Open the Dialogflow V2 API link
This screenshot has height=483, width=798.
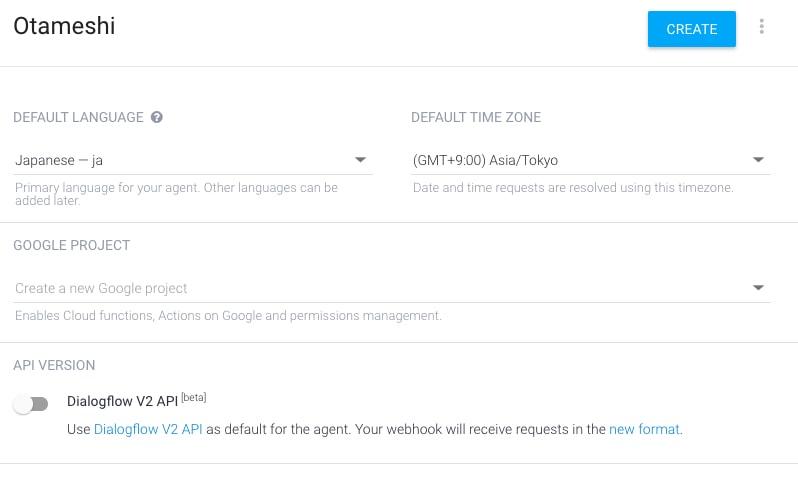pos(148,429)
